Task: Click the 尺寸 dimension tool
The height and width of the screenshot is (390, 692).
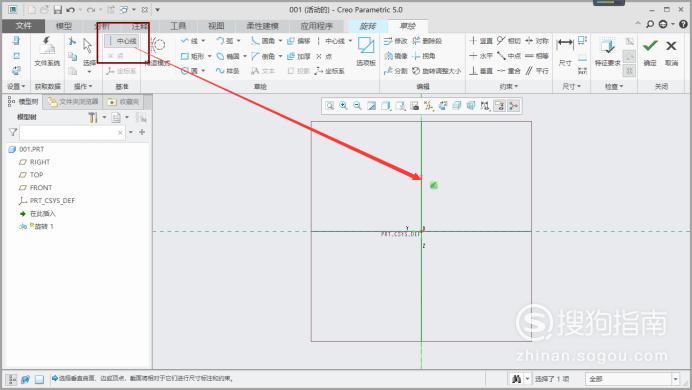Action: click(x=565, y=52)
